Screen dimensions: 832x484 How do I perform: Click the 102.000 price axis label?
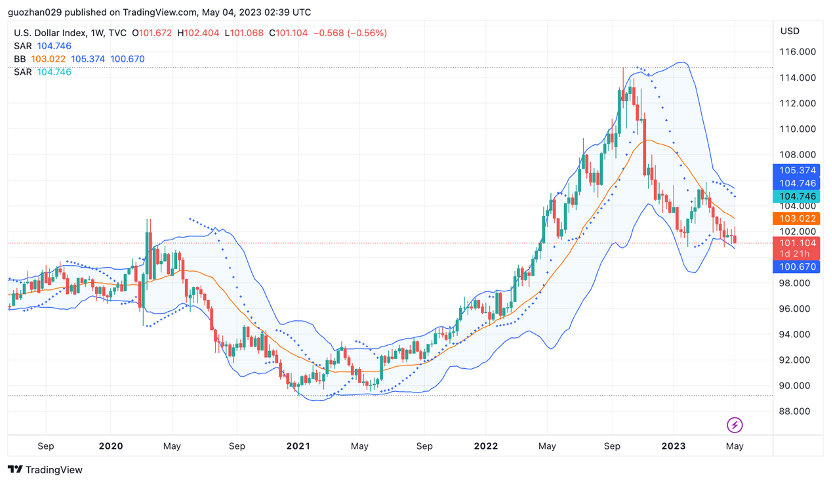[798, 231]
